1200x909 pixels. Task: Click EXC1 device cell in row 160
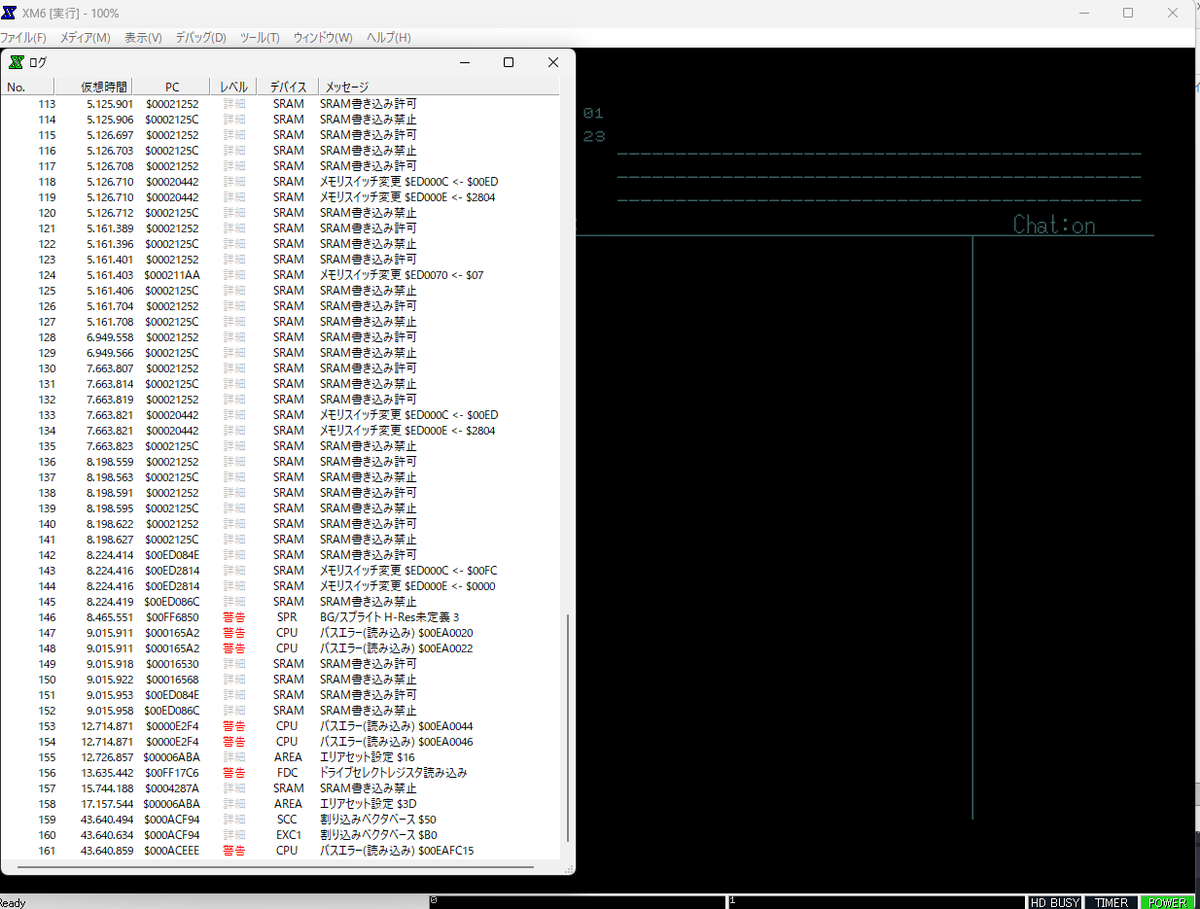[x=288, y=834]
